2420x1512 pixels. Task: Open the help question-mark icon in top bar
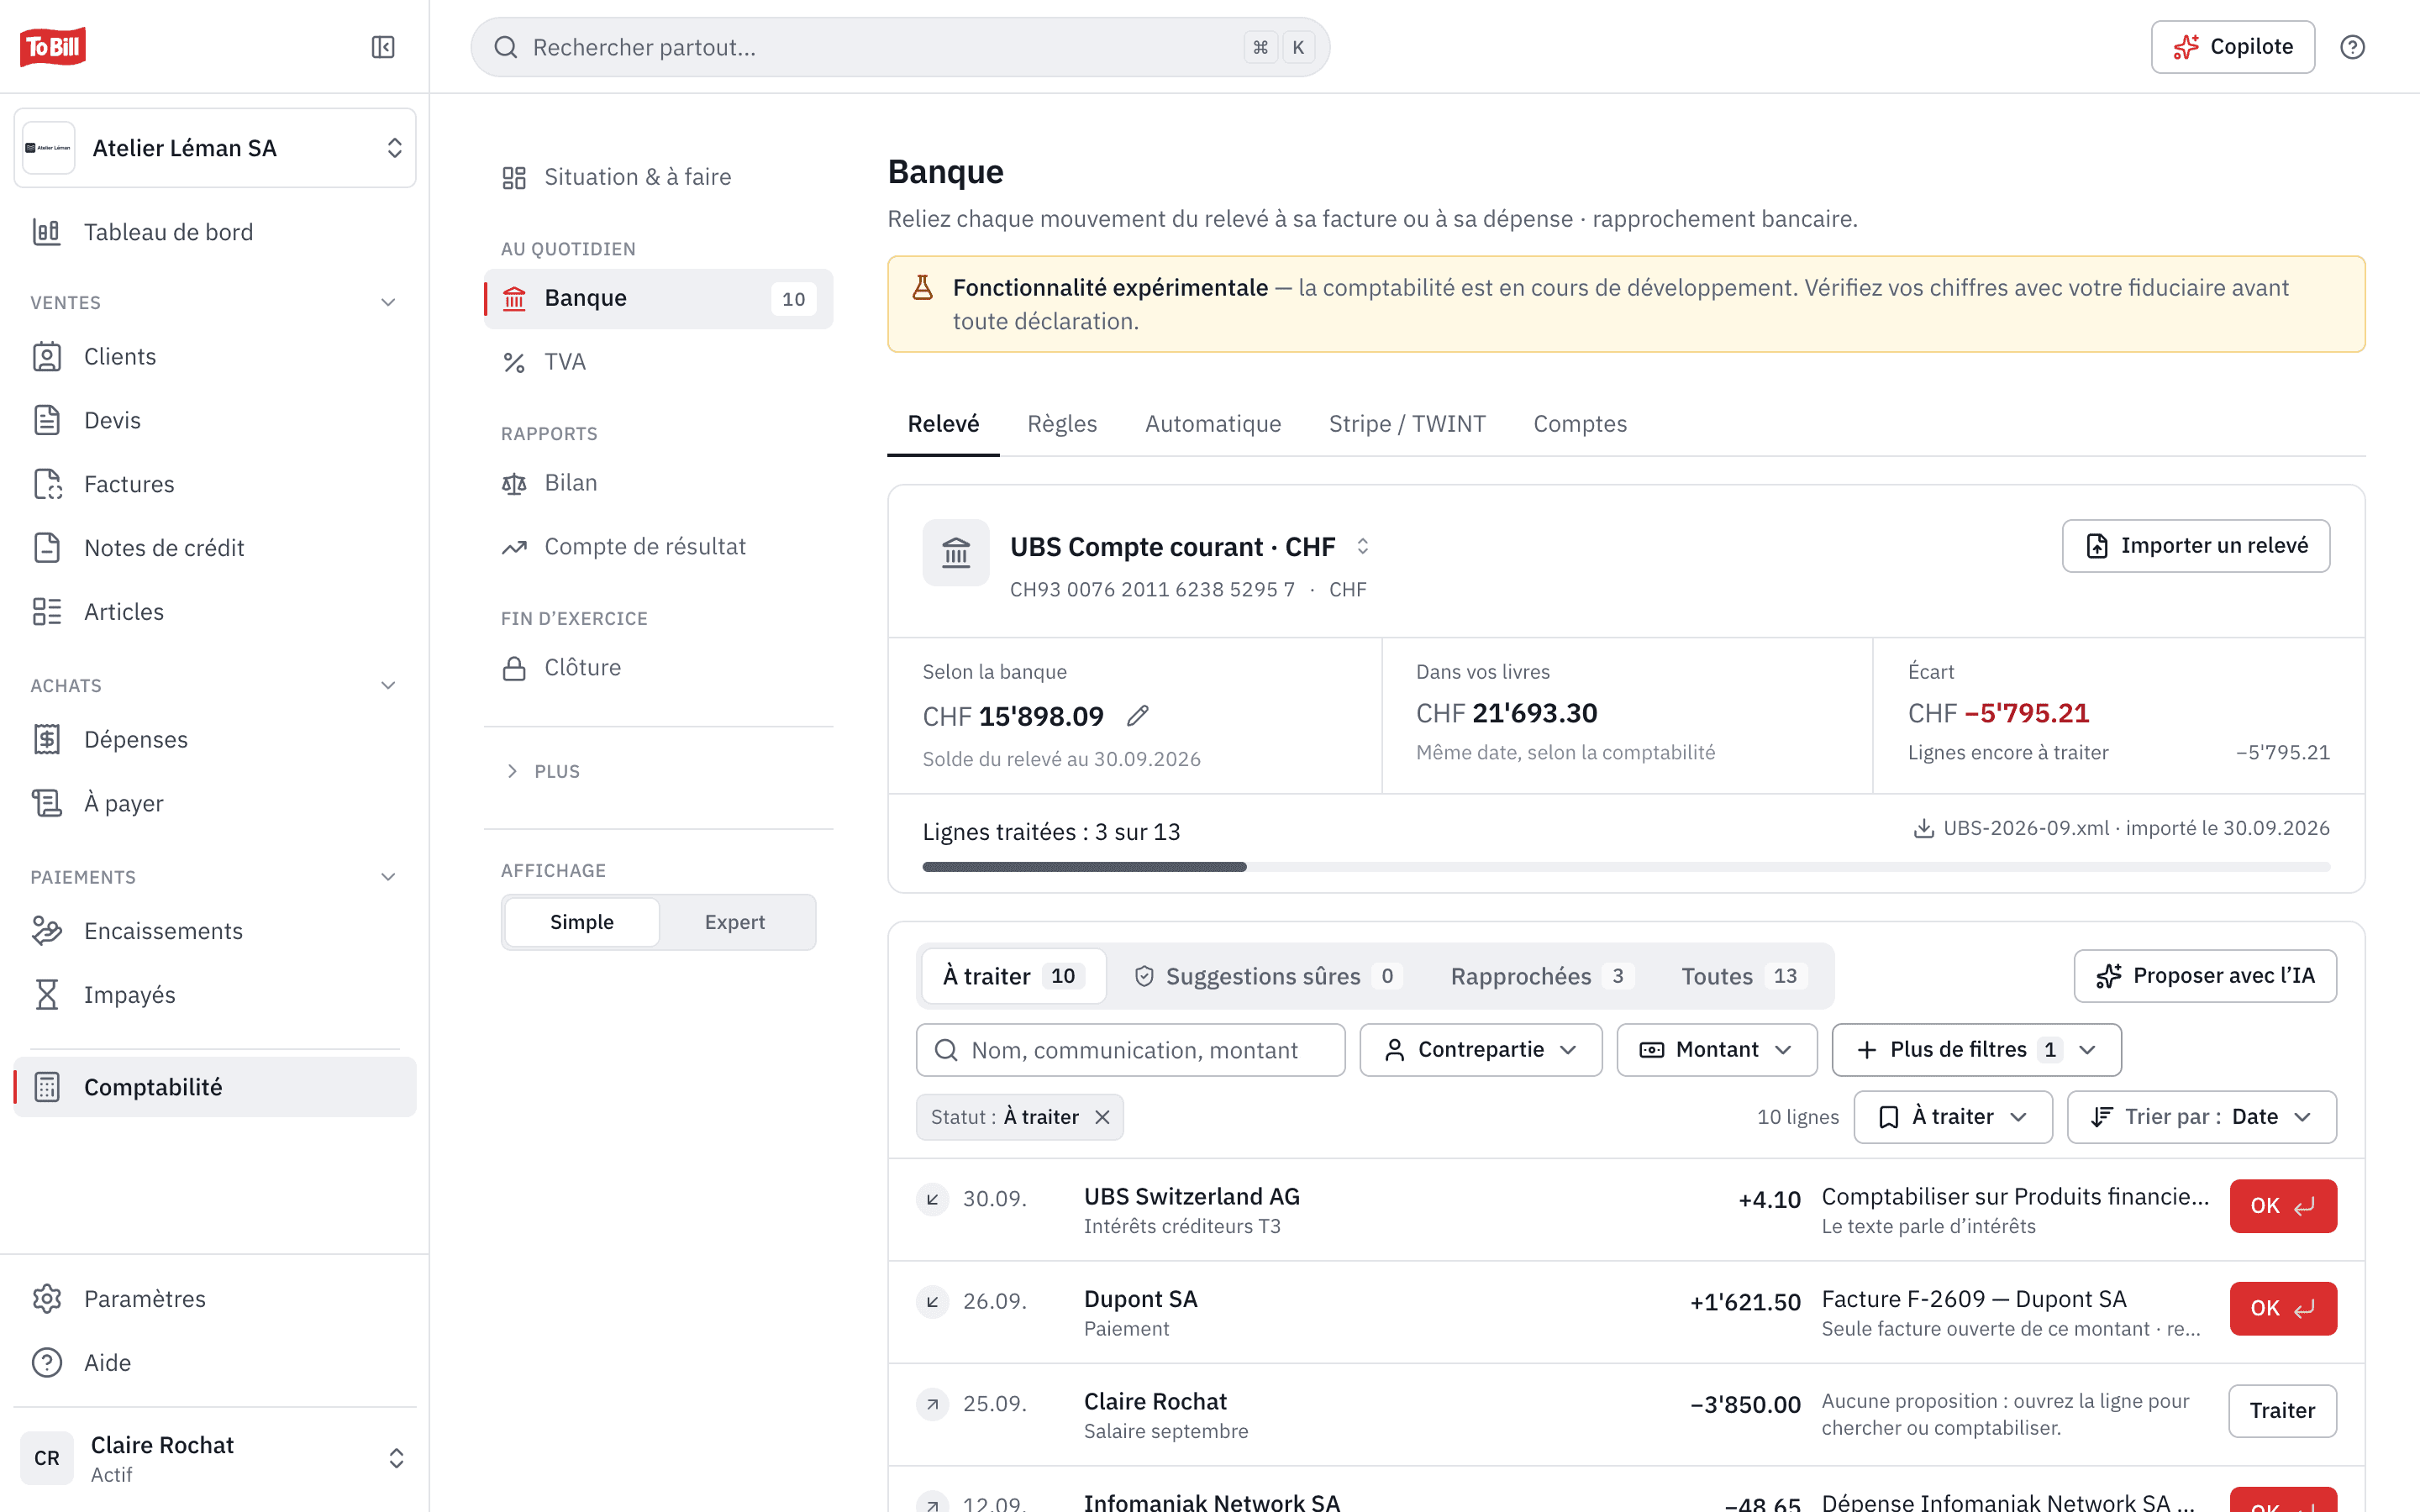2352,47
